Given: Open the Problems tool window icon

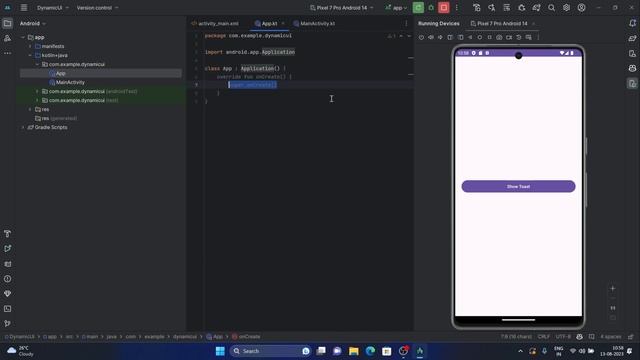Looking at the screenshot, I should (7, 279).
